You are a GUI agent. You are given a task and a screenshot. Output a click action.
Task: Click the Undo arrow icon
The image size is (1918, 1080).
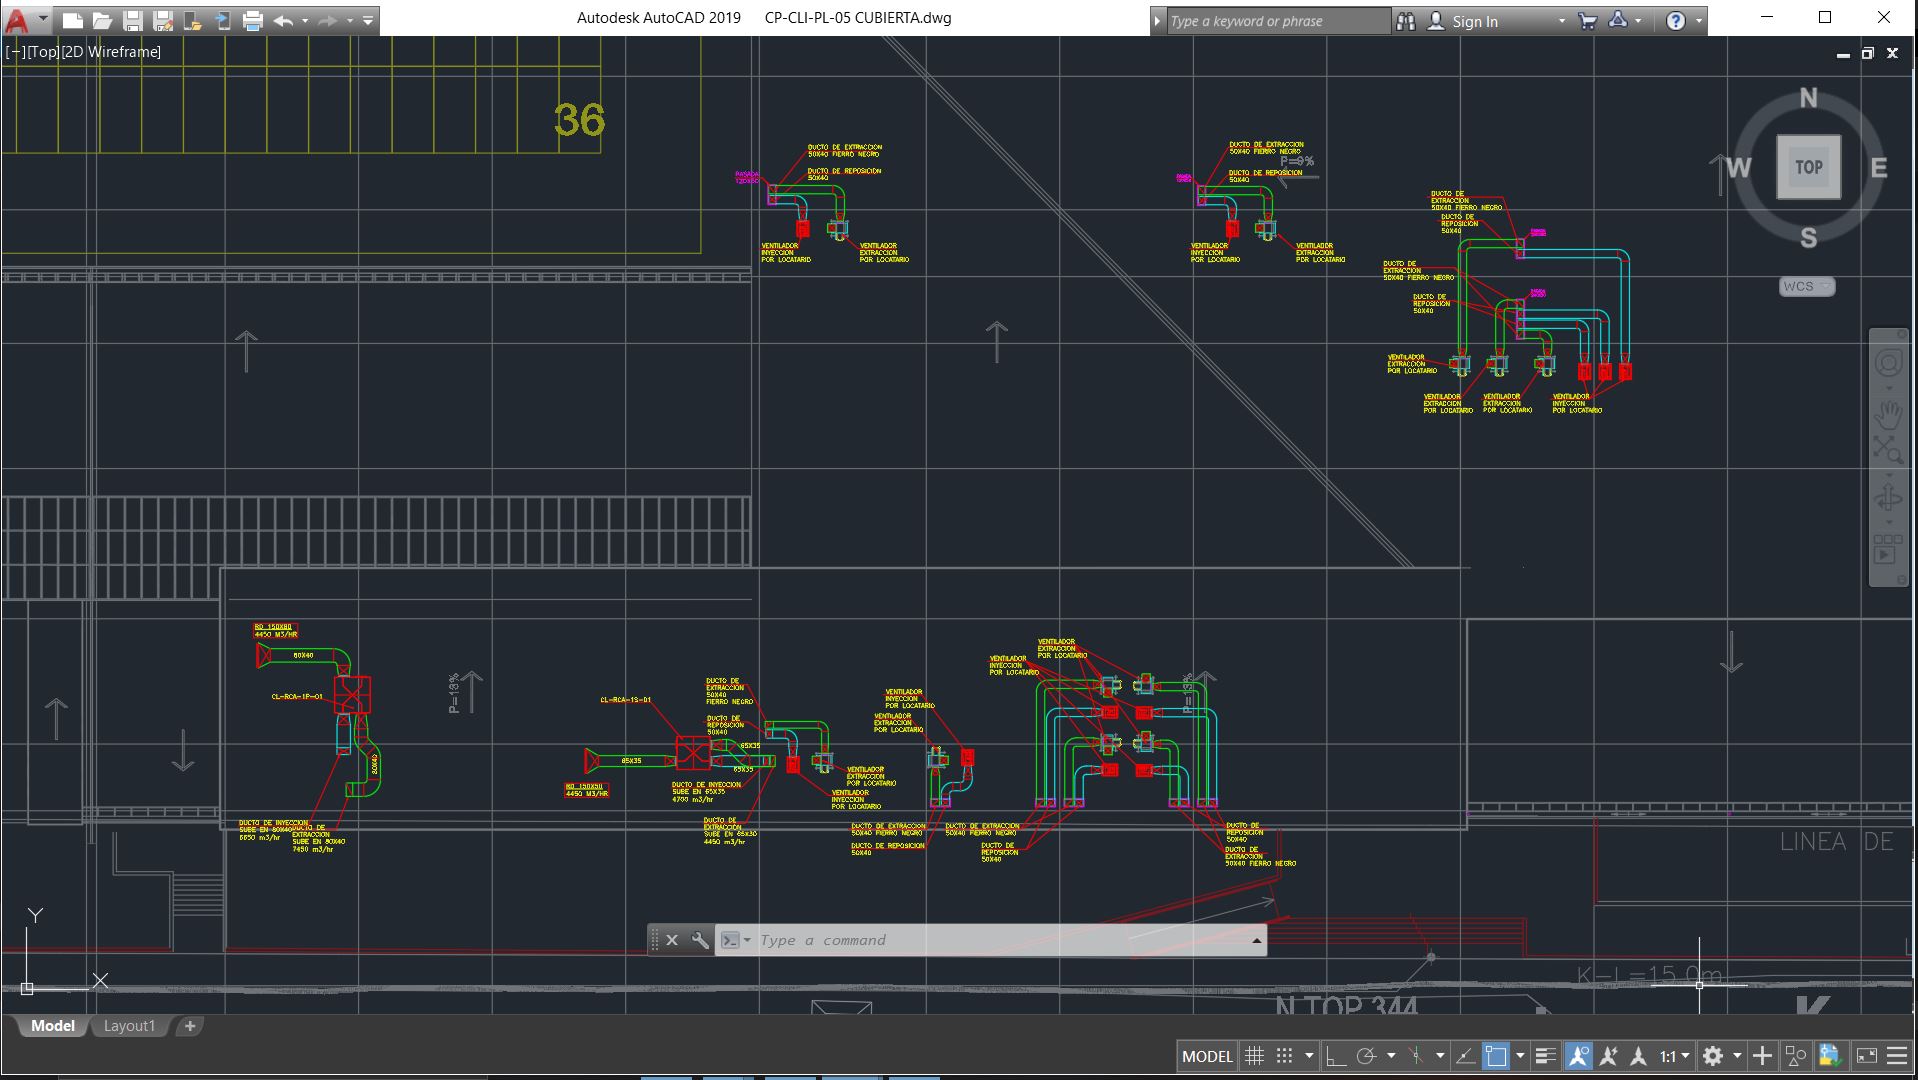coord(283,20)
